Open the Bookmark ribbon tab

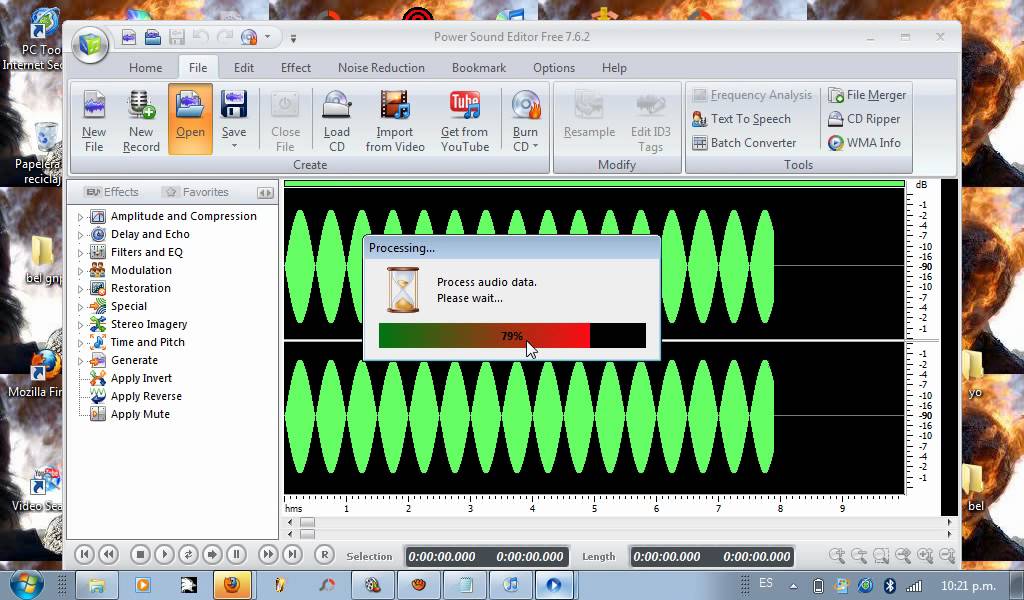[x=479, y=68]
